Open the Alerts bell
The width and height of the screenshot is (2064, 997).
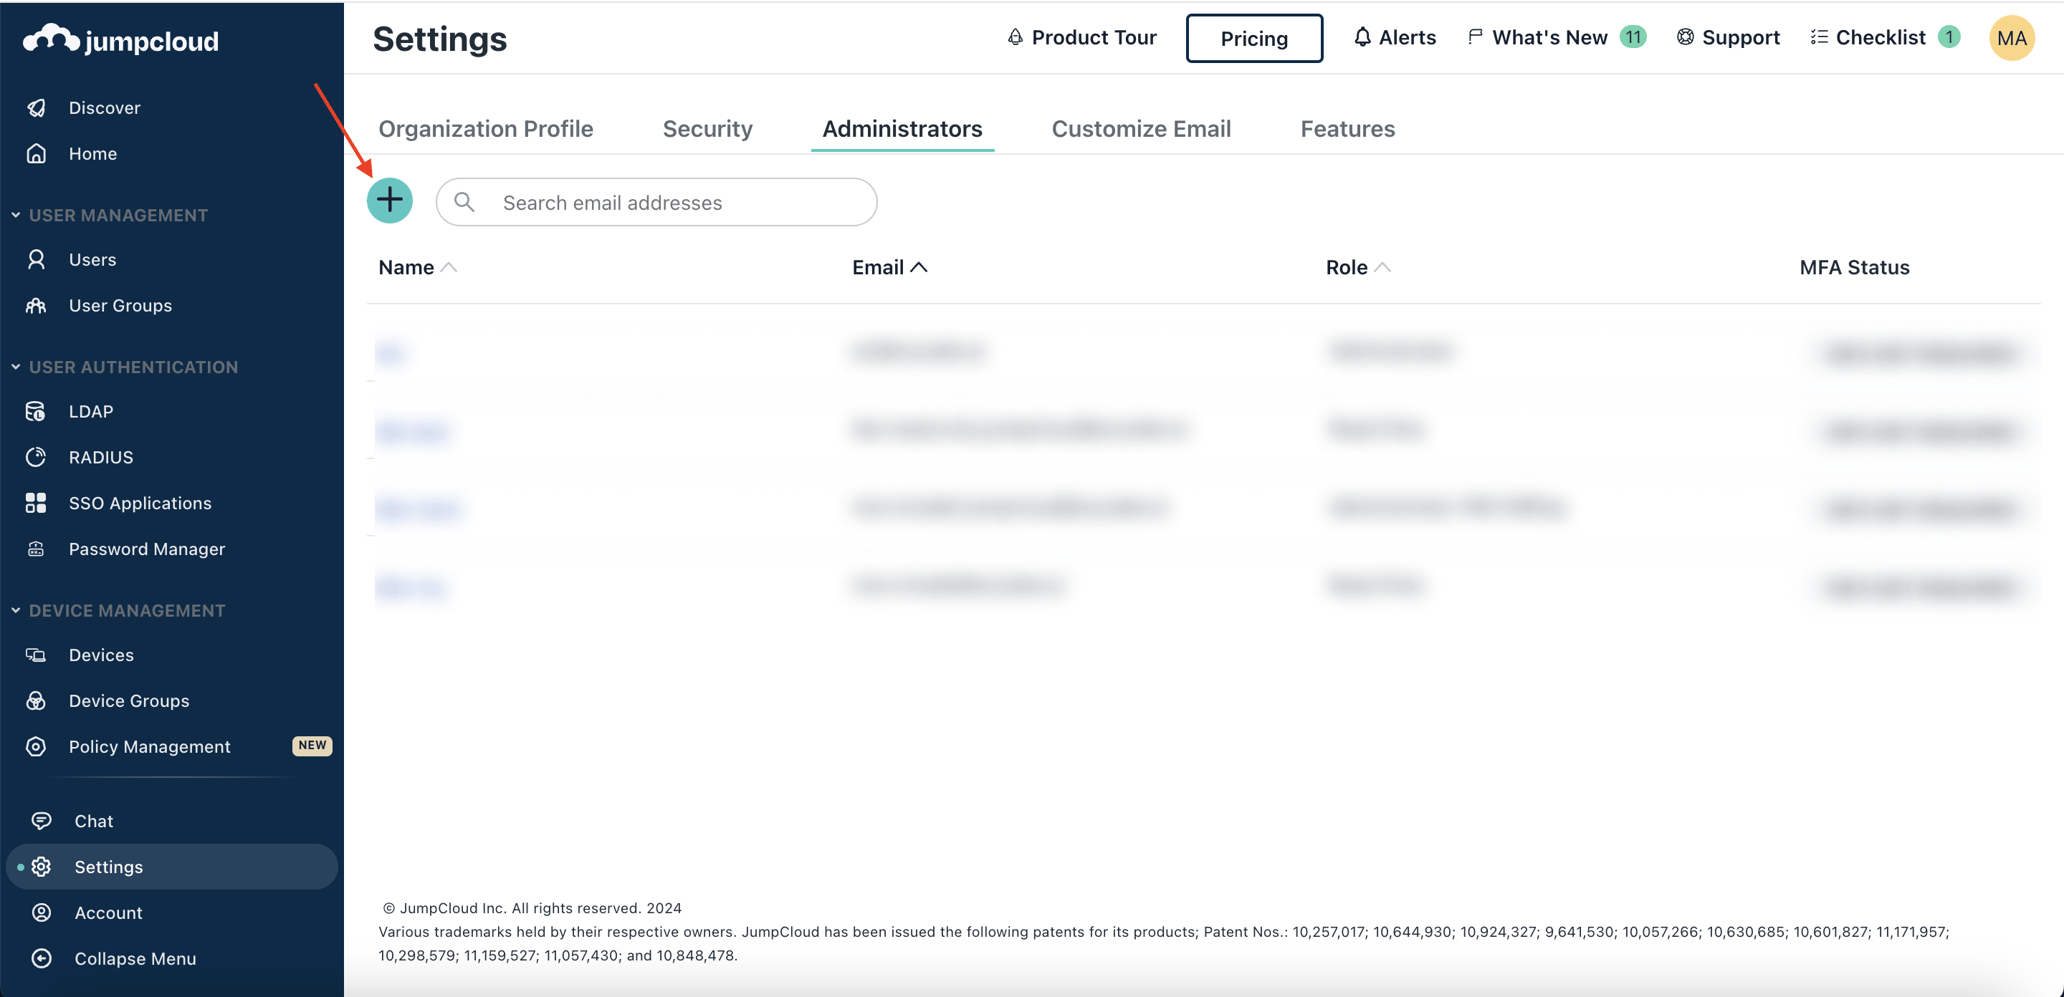(x=1394, y=37)
